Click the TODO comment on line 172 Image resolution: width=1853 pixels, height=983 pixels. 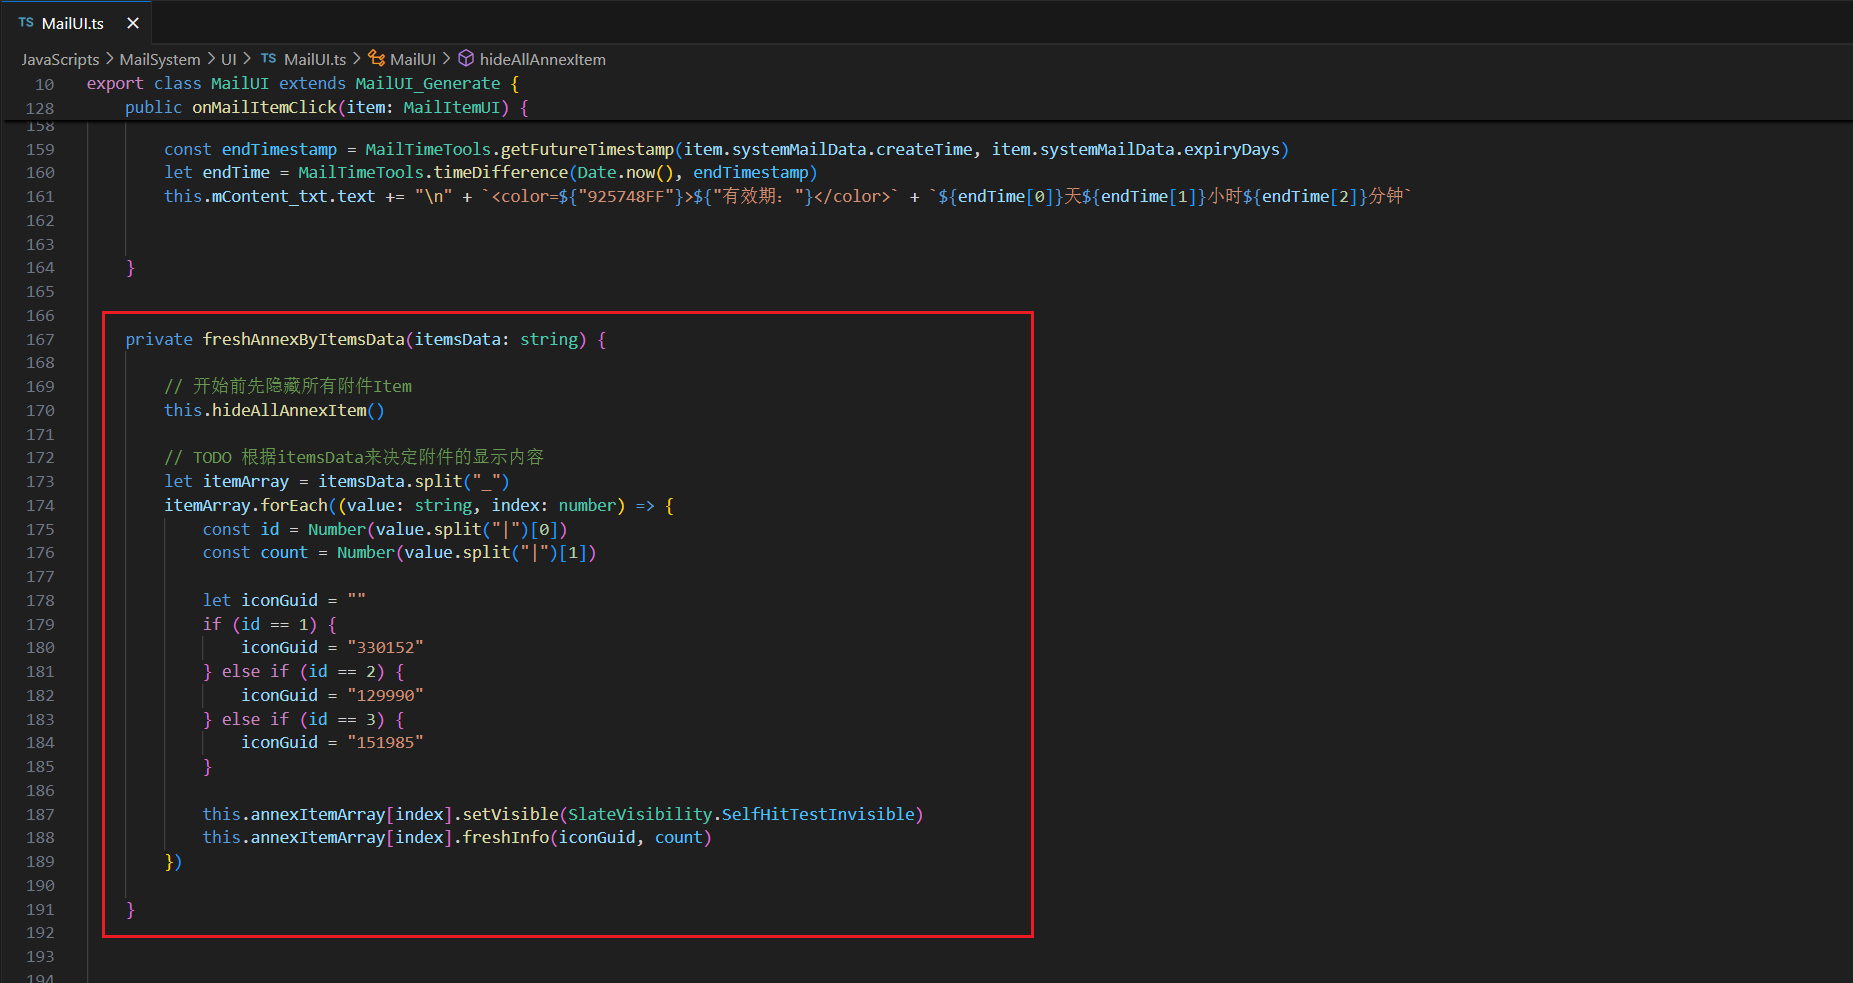tap(354, 457)
